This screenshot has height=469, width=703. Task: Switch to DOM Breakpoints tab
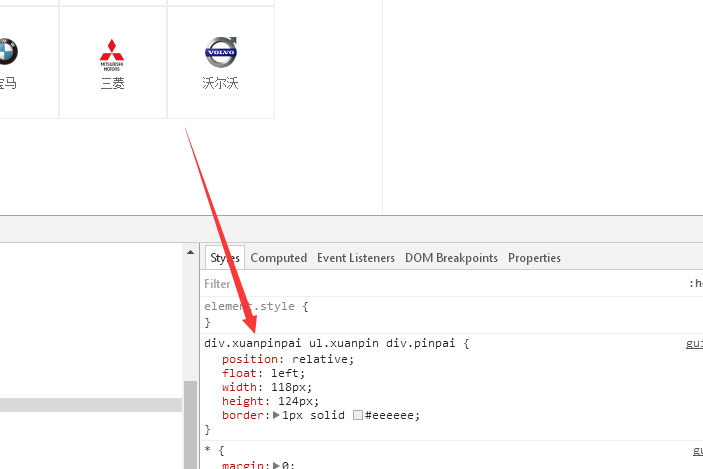[x=451, y=258]
